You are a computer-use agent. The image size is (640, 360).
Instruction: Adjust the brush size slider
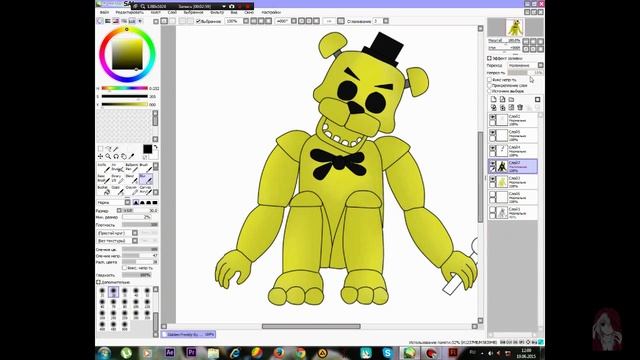coord(140,211)
